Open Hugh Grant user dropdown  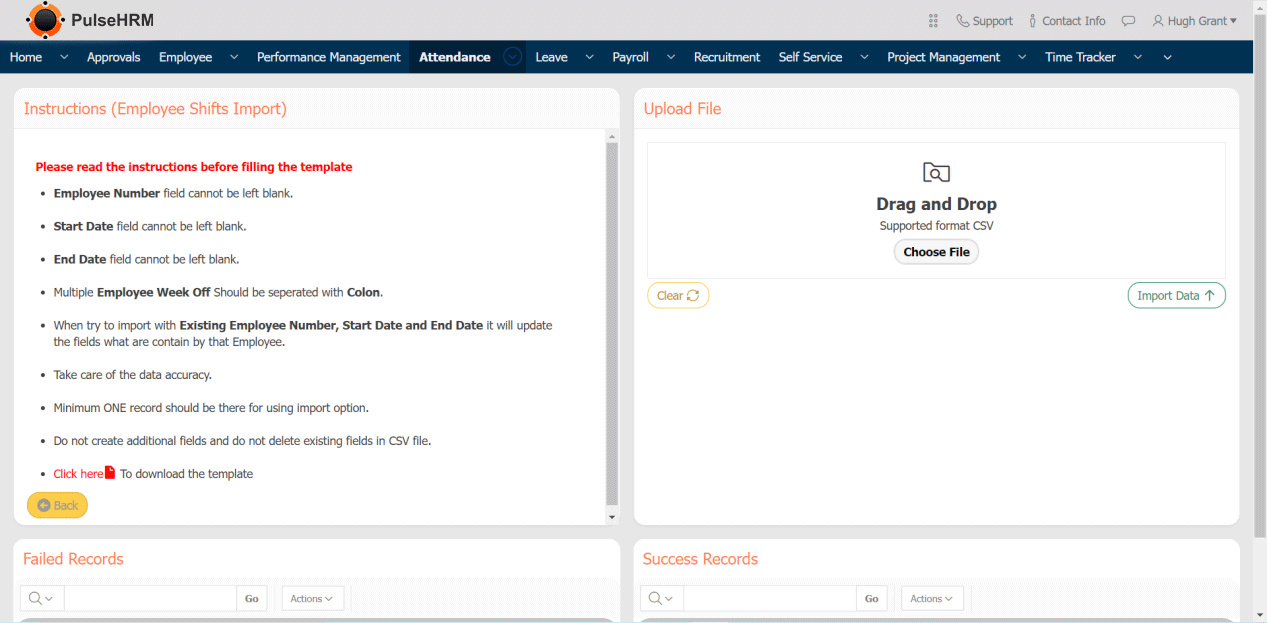1194,21
